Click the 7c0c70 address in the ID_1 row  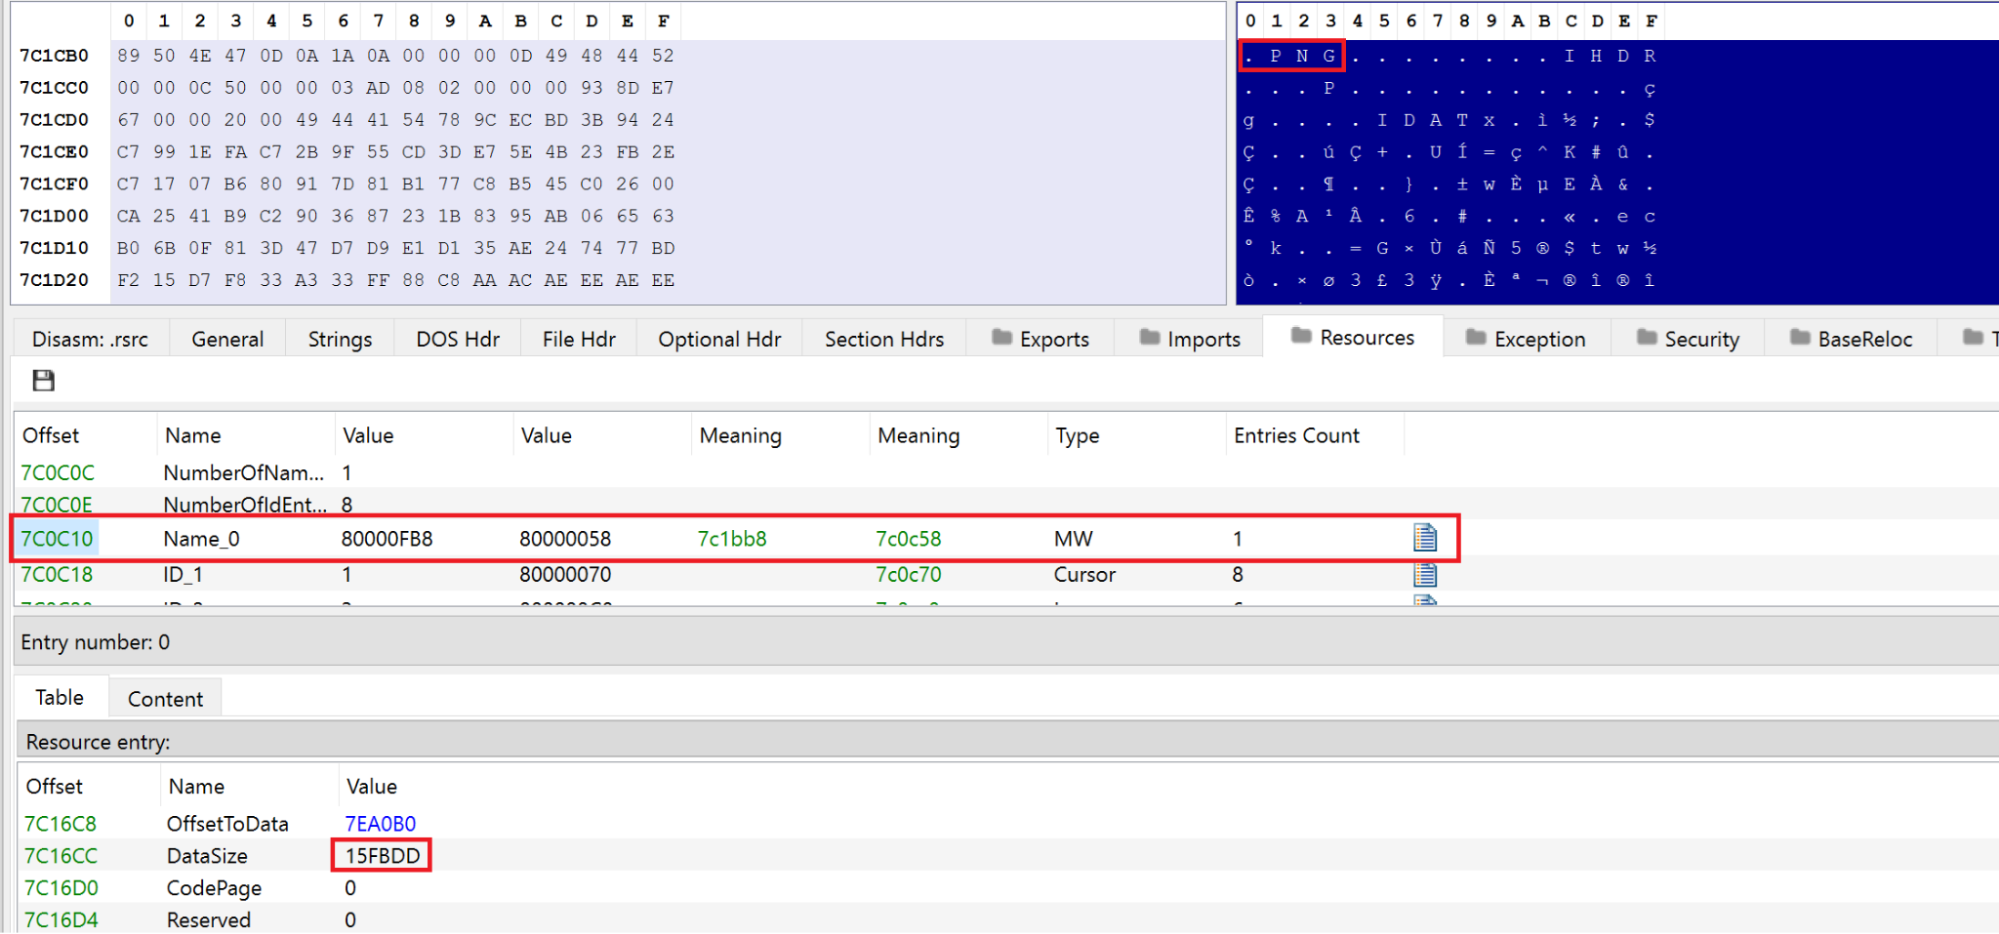908,575
